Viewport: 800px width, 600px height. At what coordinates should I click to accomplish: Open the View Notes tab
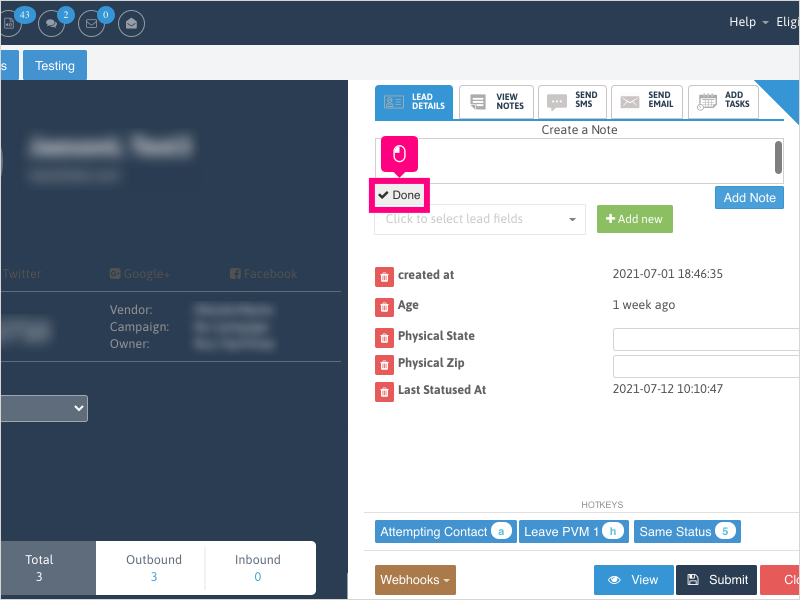pyautogui.click(x=496, y=102)
